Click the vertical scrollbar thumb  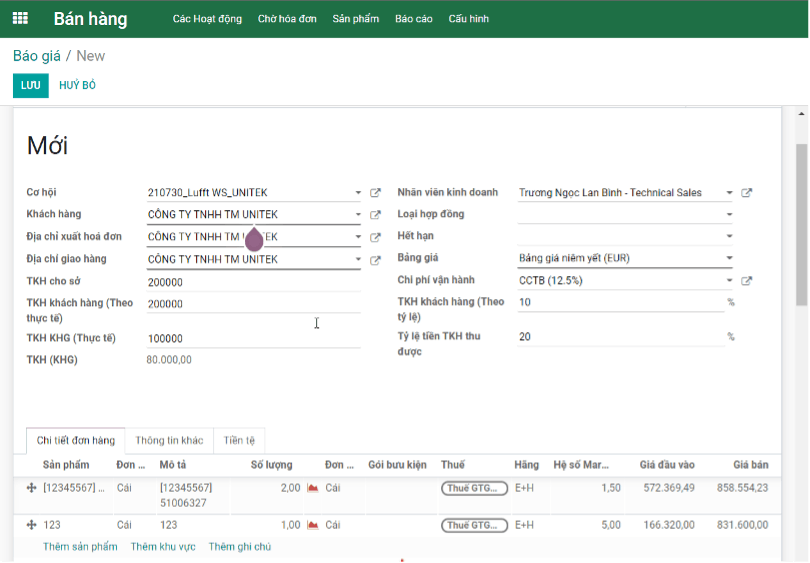(801, 225)
